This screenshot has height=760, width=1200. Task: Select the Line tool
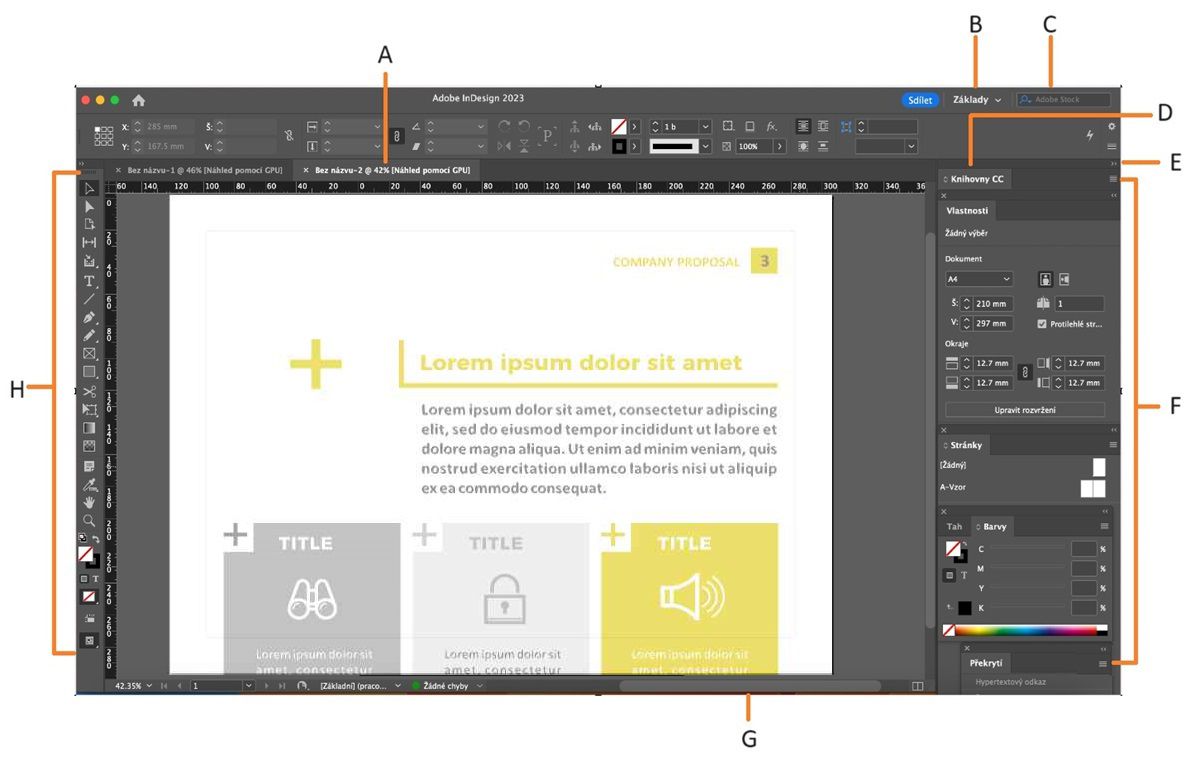point(89,299)
